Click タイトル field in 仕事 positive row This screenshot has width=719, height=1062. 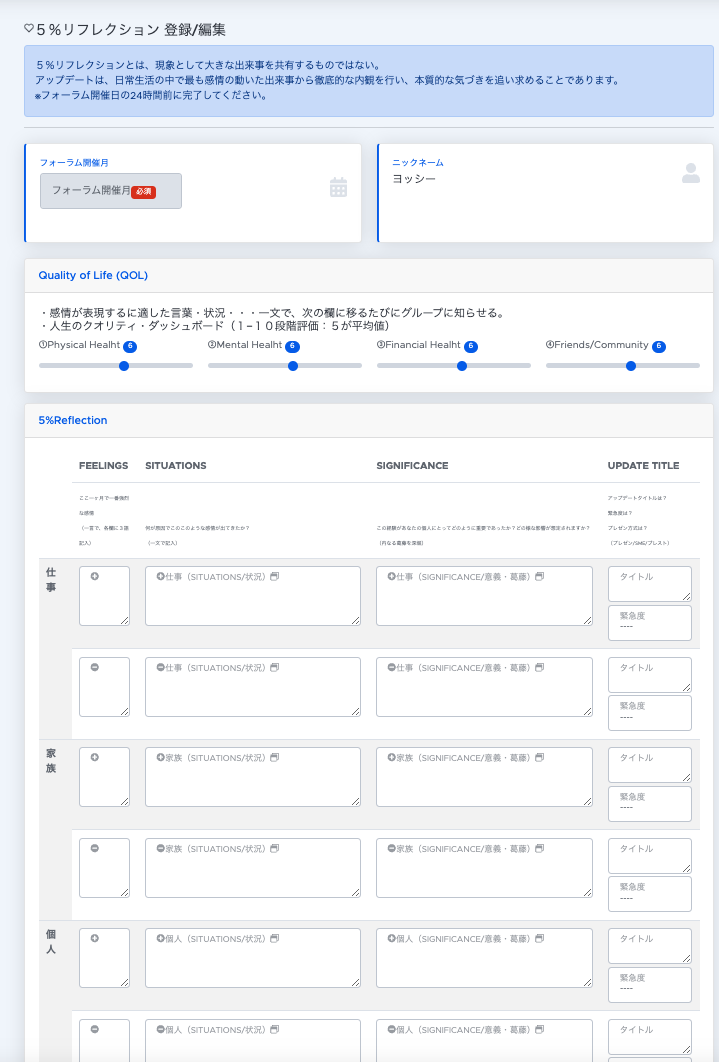click(649, 584)
